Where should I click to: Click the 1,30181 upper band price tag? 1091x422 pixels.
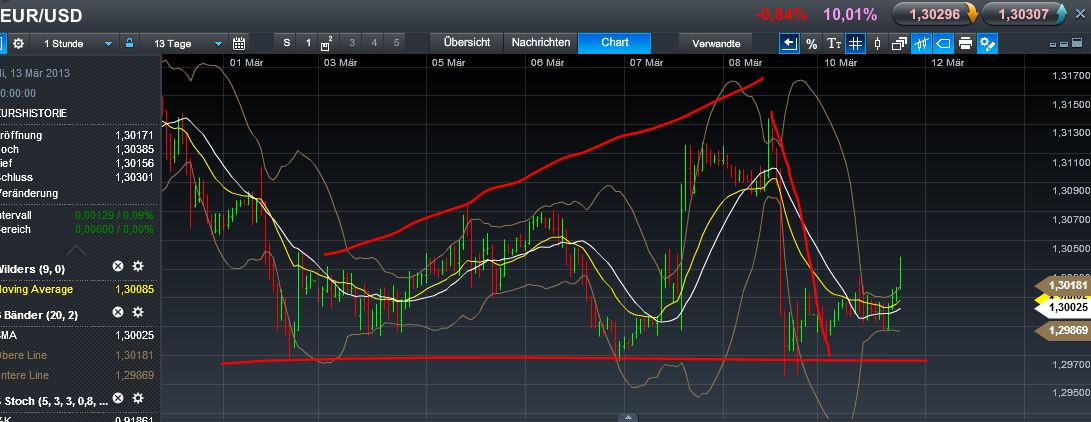click(x=1063, y=285)
